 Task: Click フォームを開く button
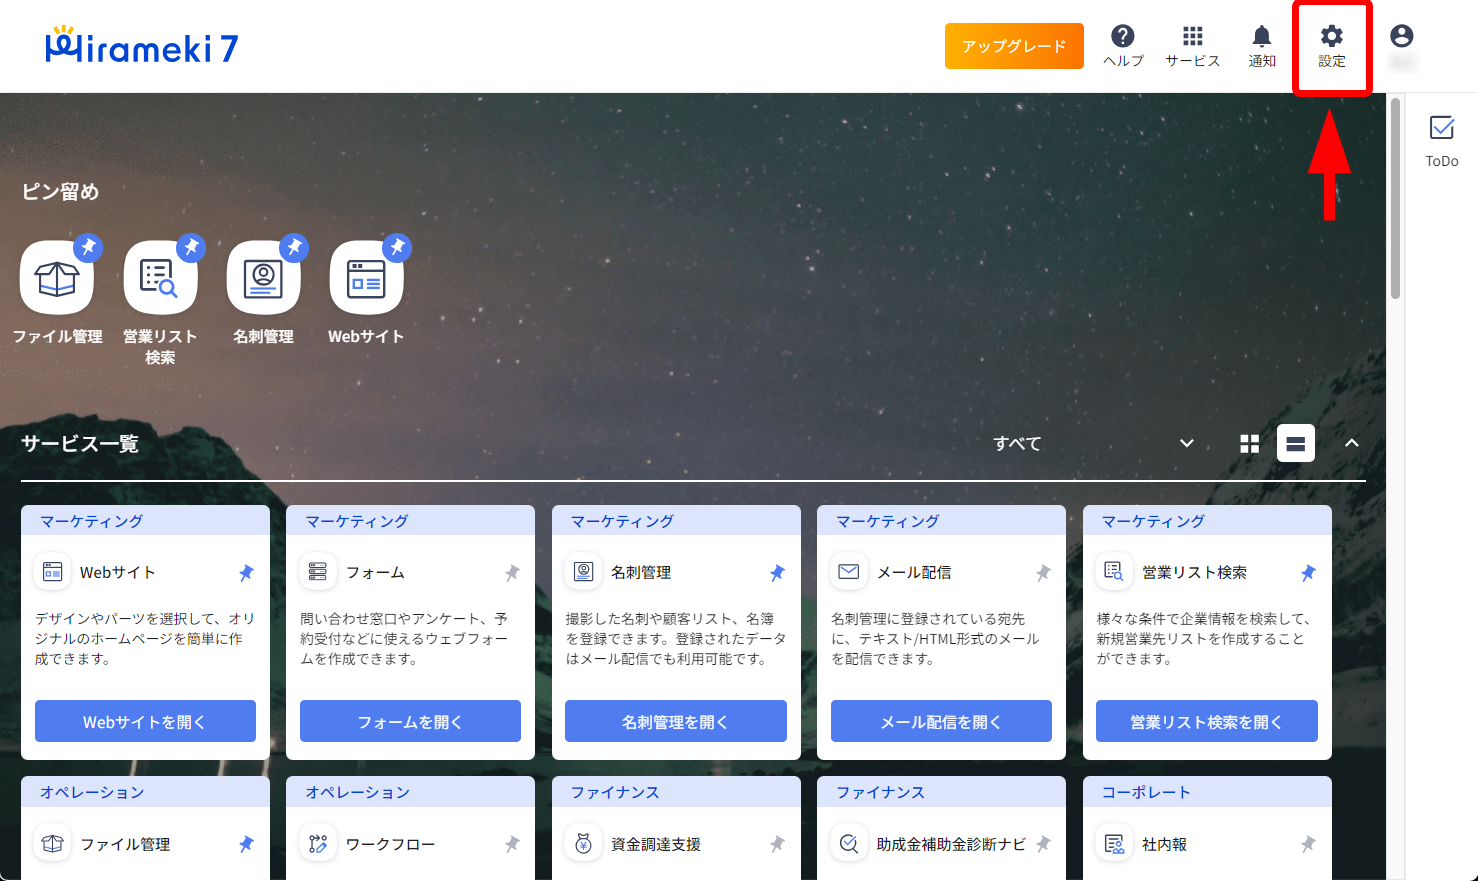(x=410, y=721)
